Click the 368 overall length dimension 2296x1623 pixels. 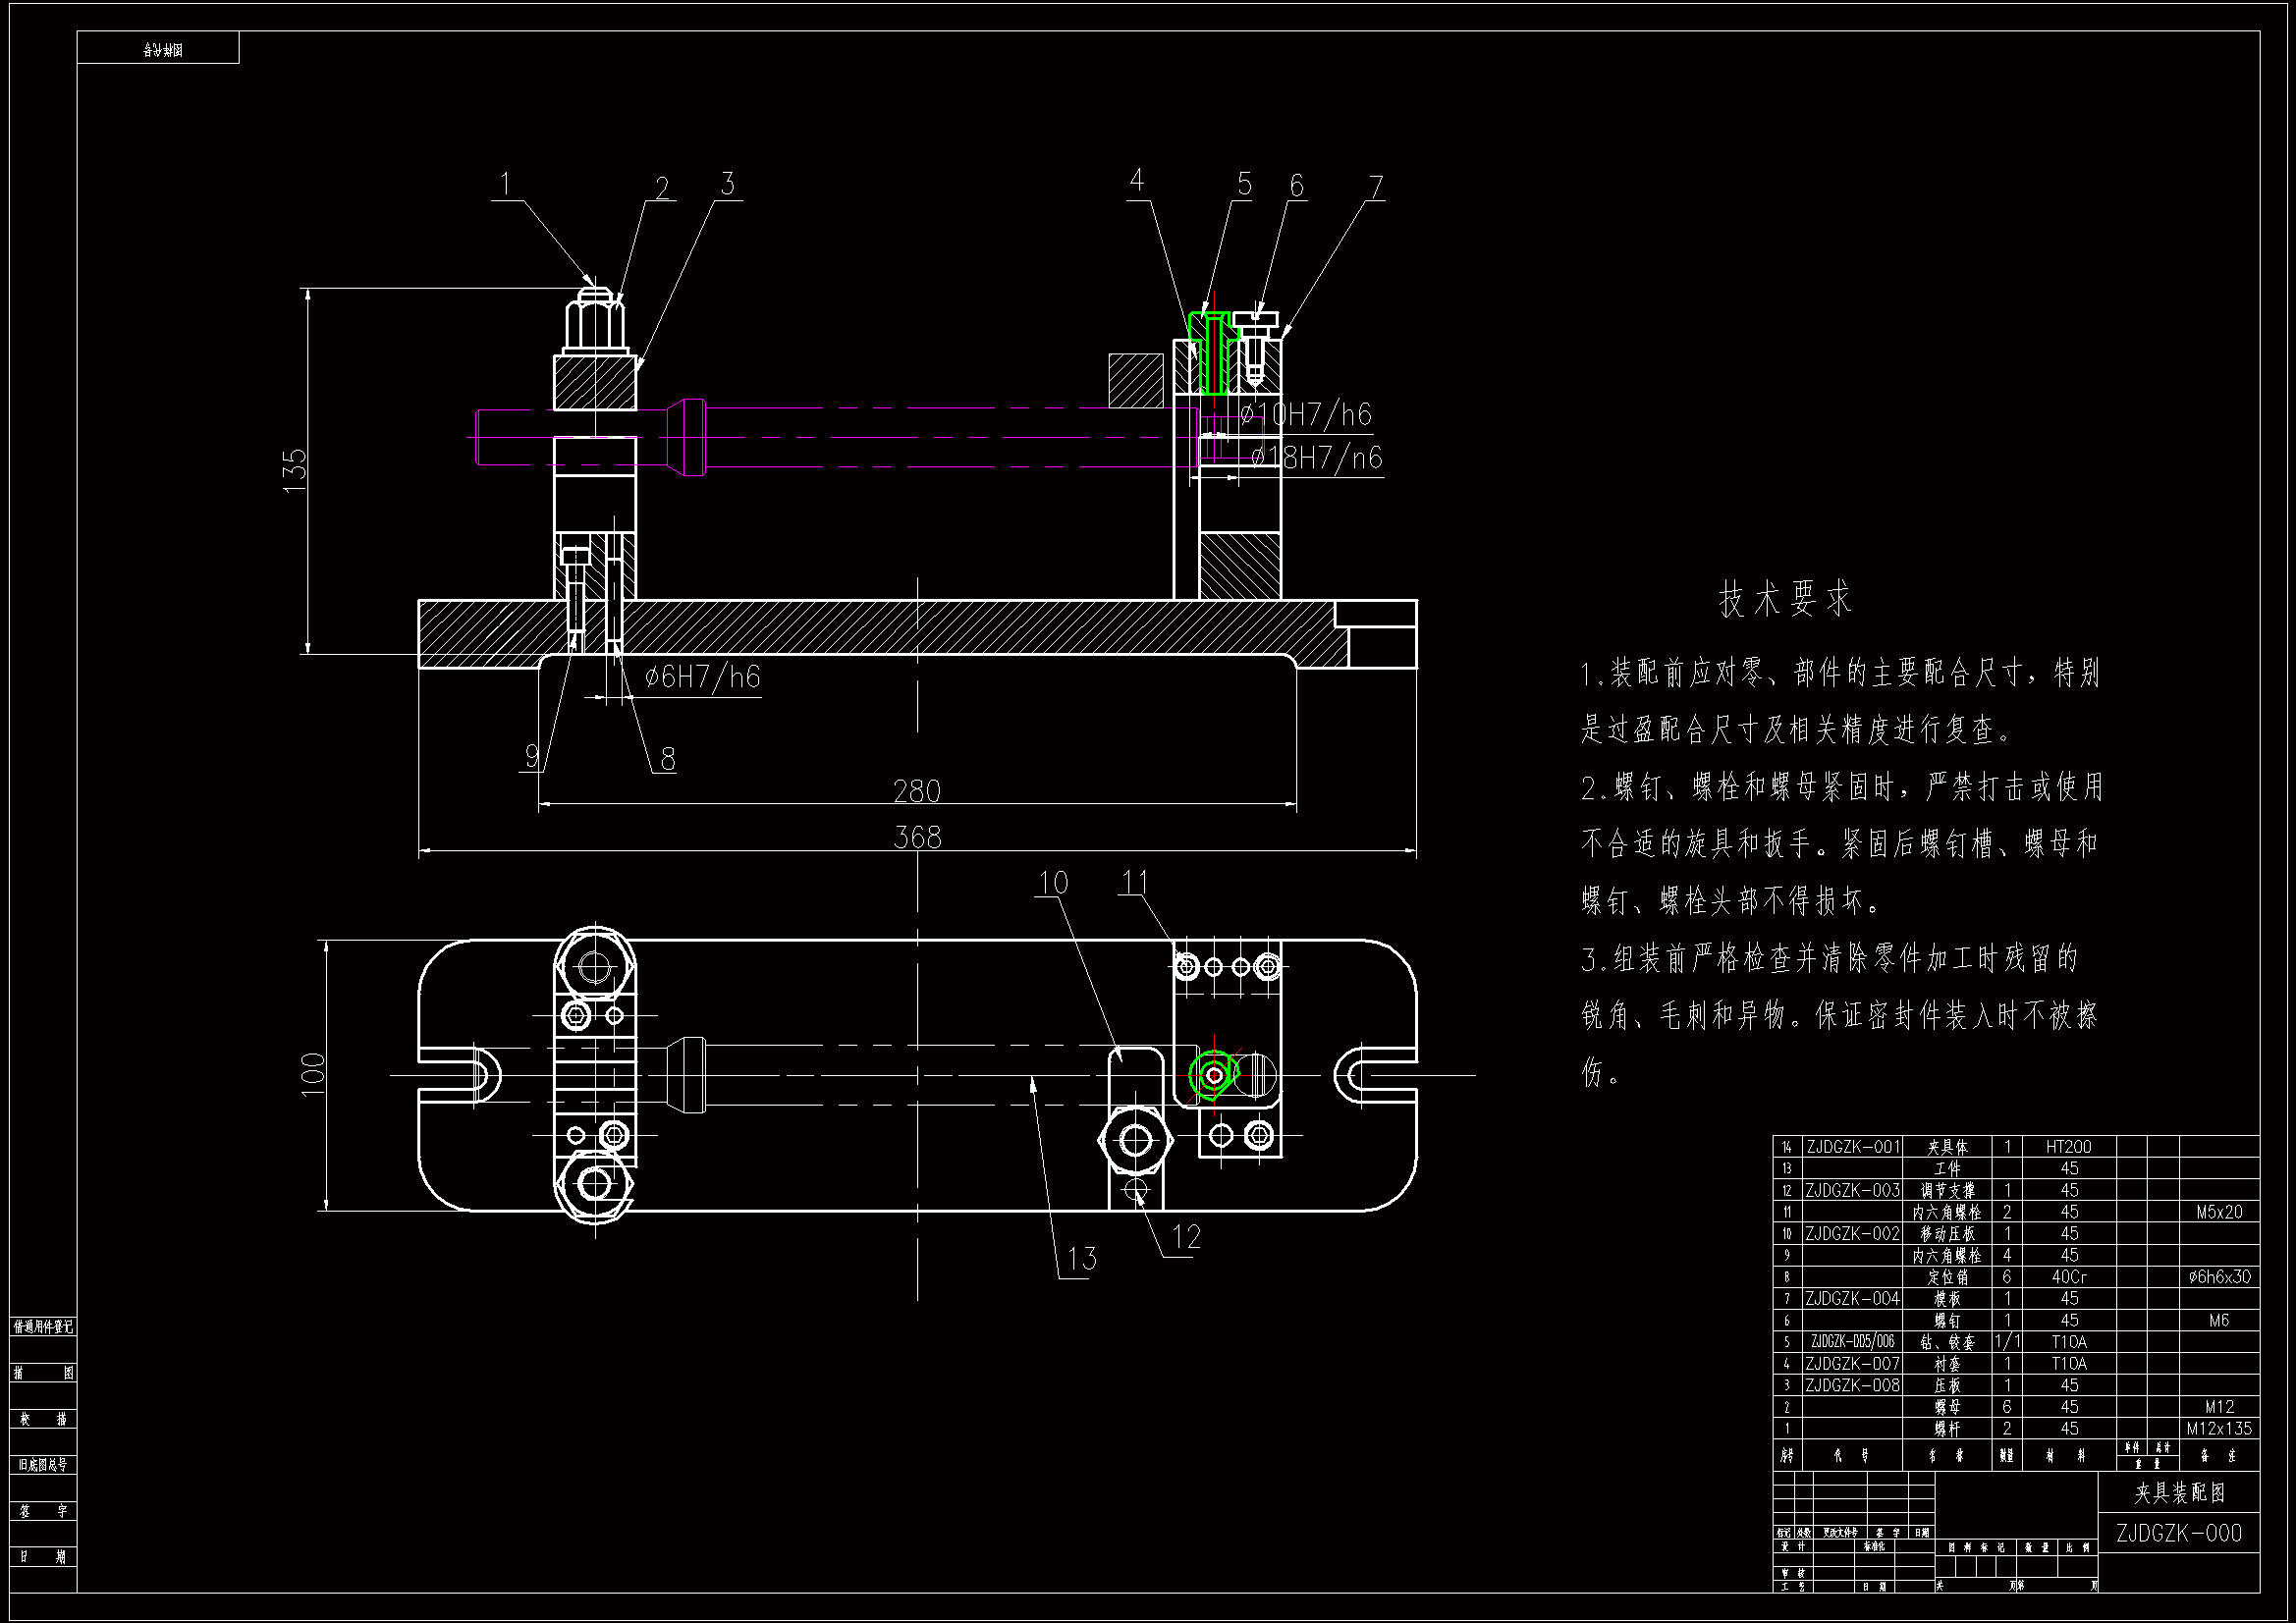tap(917, 837)
